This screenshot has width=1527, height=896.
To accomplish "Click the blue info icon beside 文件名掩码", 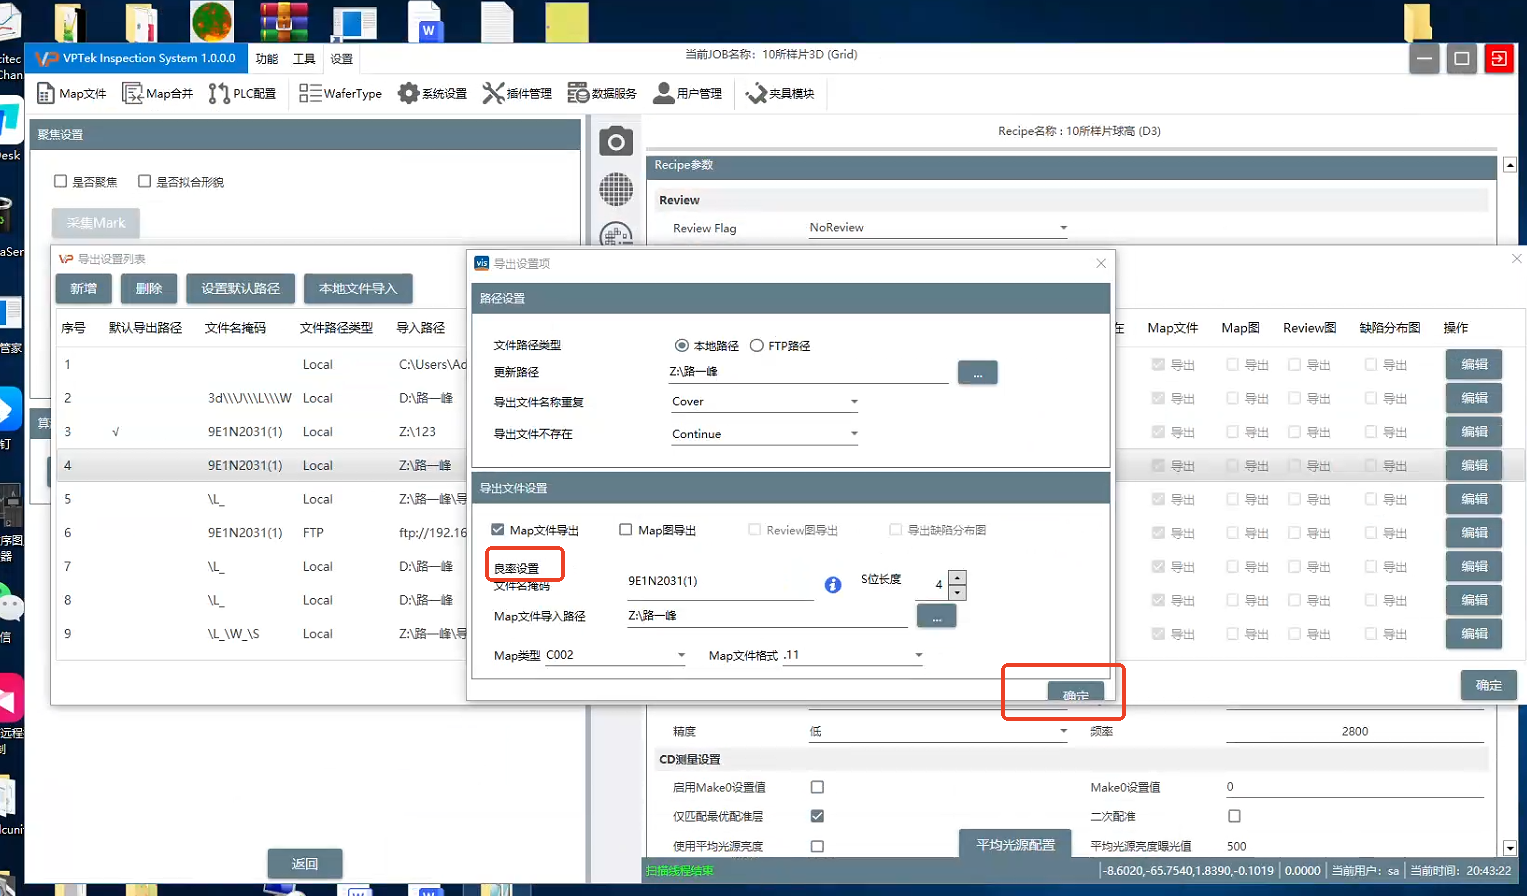I will [833, 585].
